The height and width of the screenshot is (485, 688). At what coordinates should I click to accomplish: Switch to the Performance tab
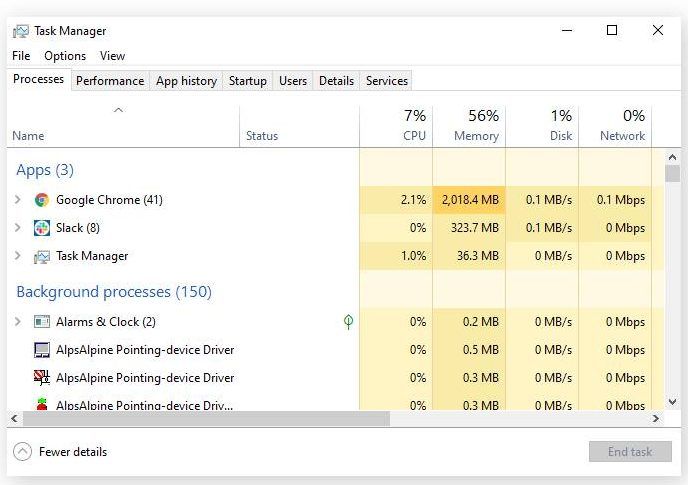click(x=110, y=81)
